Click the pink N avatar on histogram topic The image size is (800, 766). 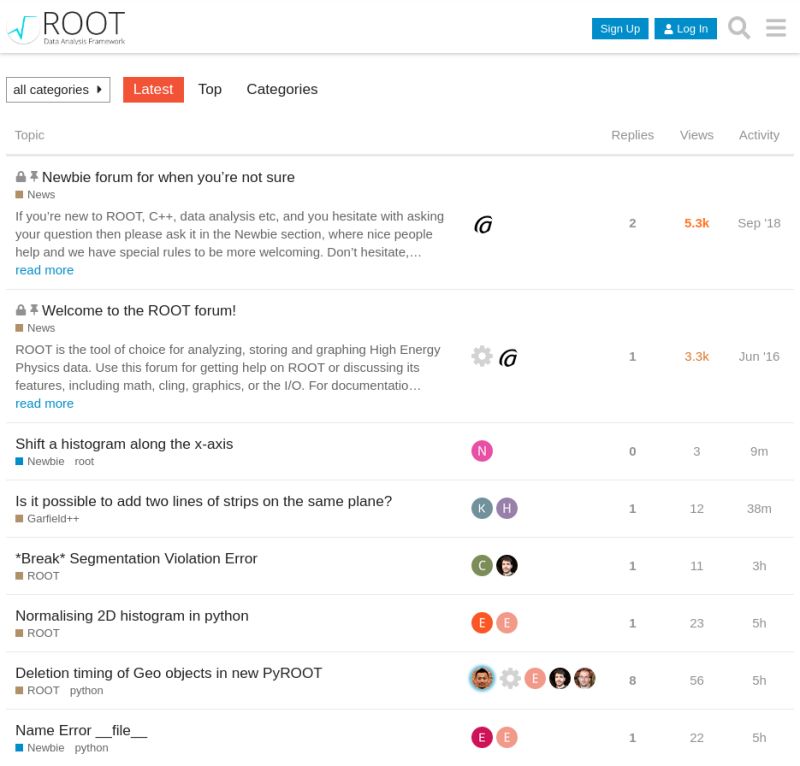[482, 451]
